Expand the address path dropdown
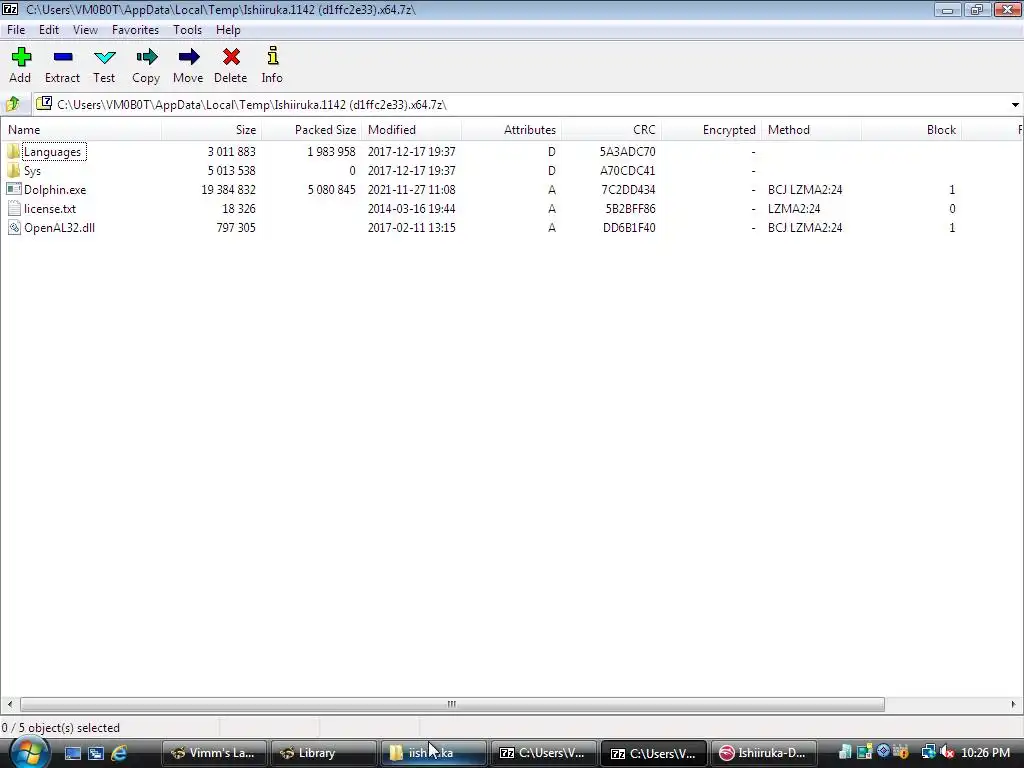Viewport: 1024px width, 768px height. coord(1015,104)
